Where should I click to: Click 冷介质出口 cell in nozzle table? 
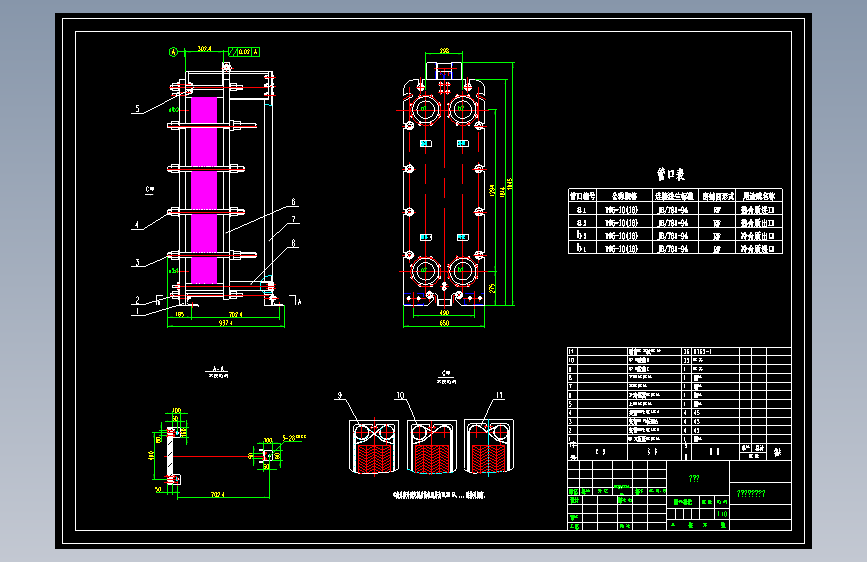point(758,235)
